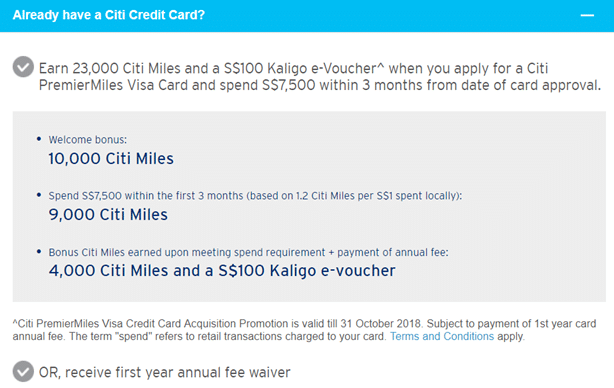Click '4,000 Citi Miles and a S$100 Kaligo e-voucher'

click(222, 271)
